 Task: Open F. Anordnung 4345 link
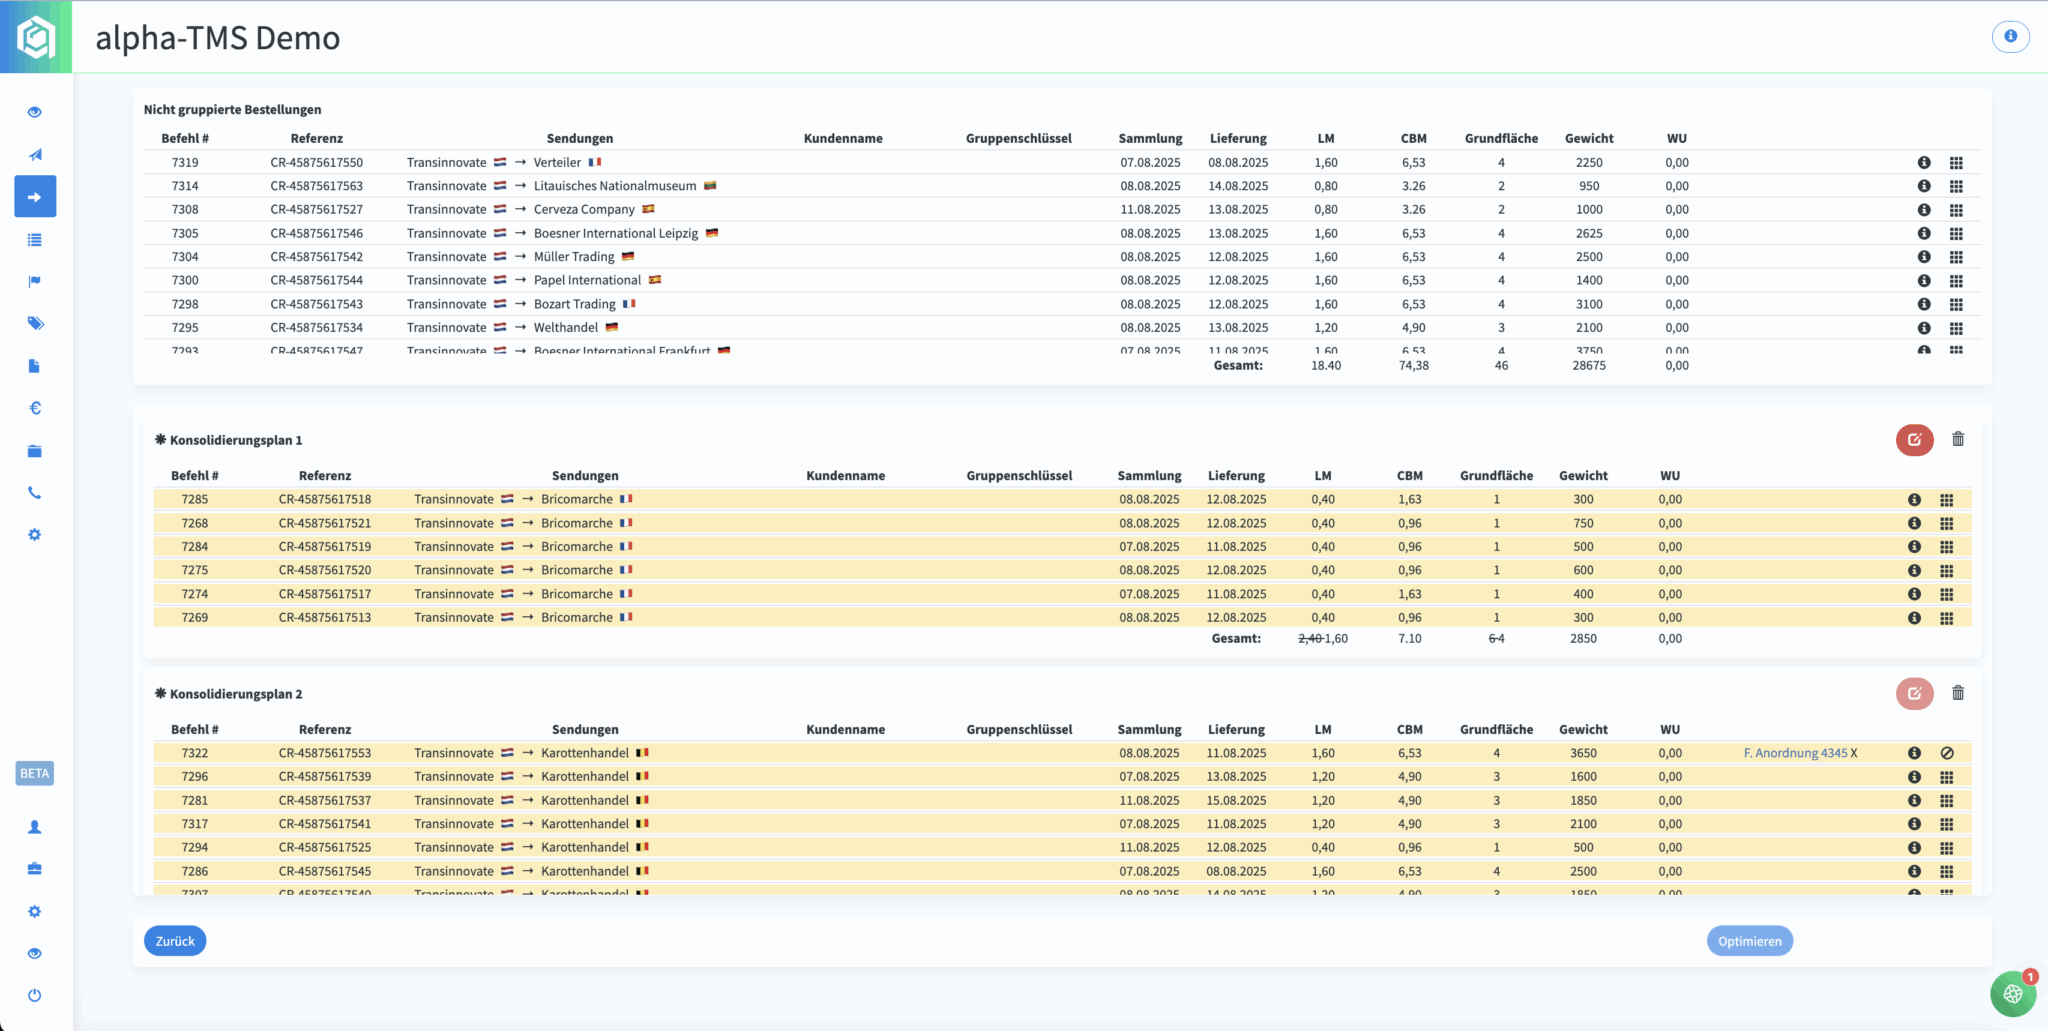pos(1795,753)
